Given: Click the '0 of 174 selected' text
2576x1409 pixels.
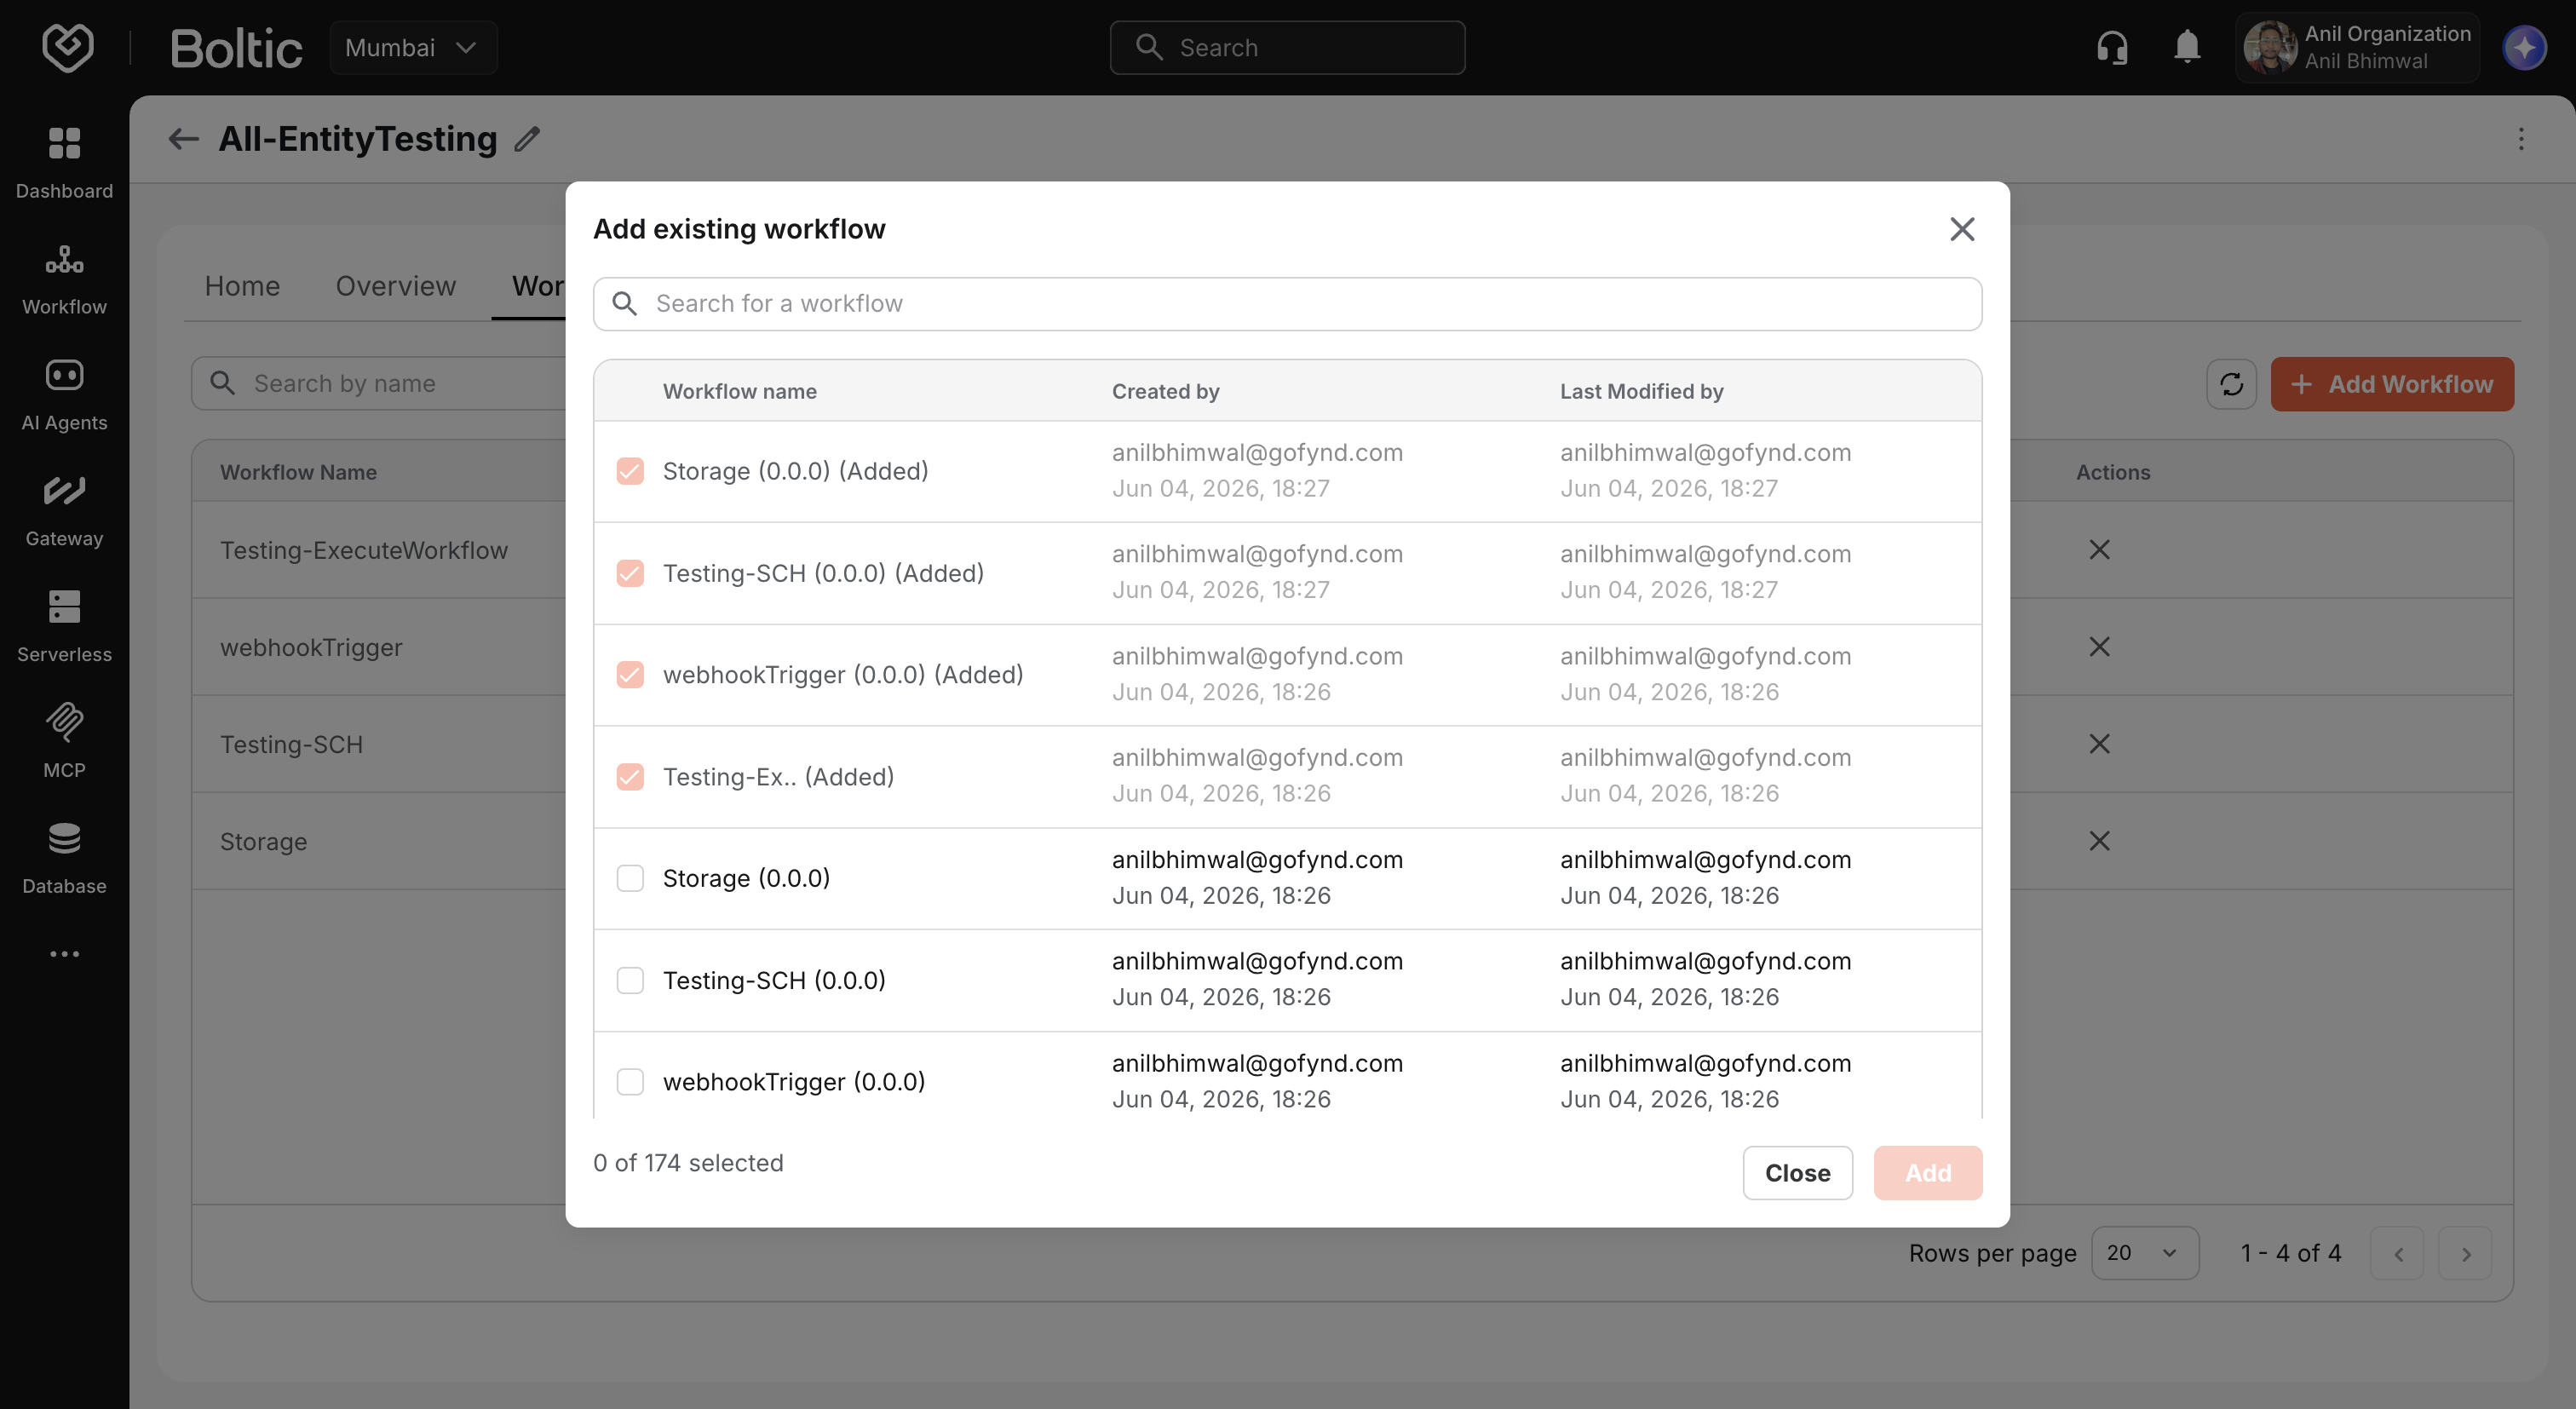Looking at the screenshot, I should (688, 1163).
